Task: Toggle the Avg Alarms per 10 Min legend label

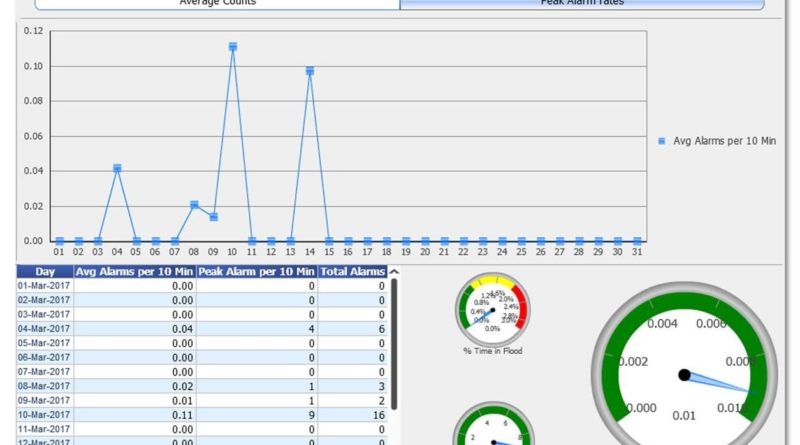Action: tap(724, 141)
